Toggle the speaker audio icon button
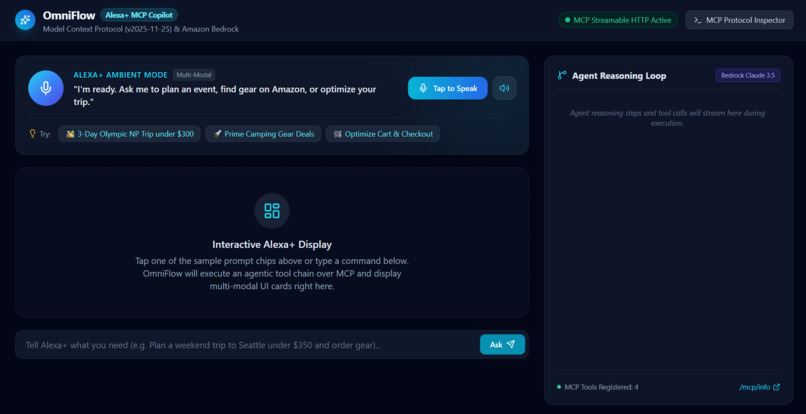Screen dimensions: 806x414 (504, 88)
